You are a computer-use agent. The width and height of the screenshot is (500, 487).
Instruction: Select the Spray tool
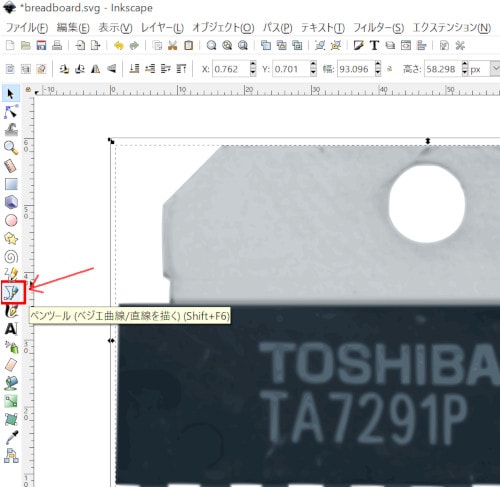click(x=11, y=347)
